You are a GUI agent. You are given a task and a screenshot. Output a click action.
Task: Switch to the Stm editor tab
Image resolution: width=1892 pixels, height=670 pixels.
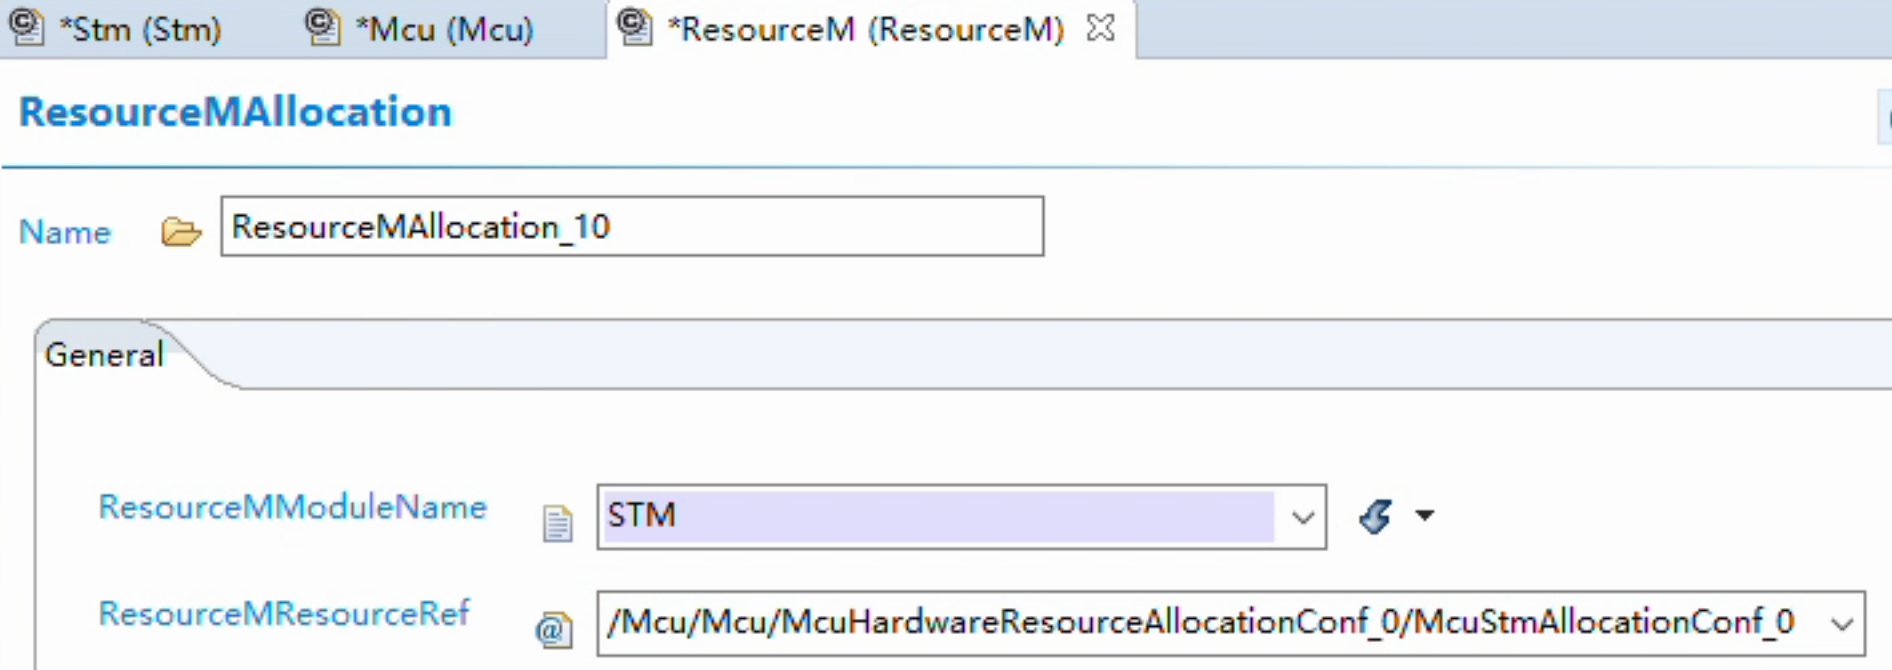[x=115, y=29]
